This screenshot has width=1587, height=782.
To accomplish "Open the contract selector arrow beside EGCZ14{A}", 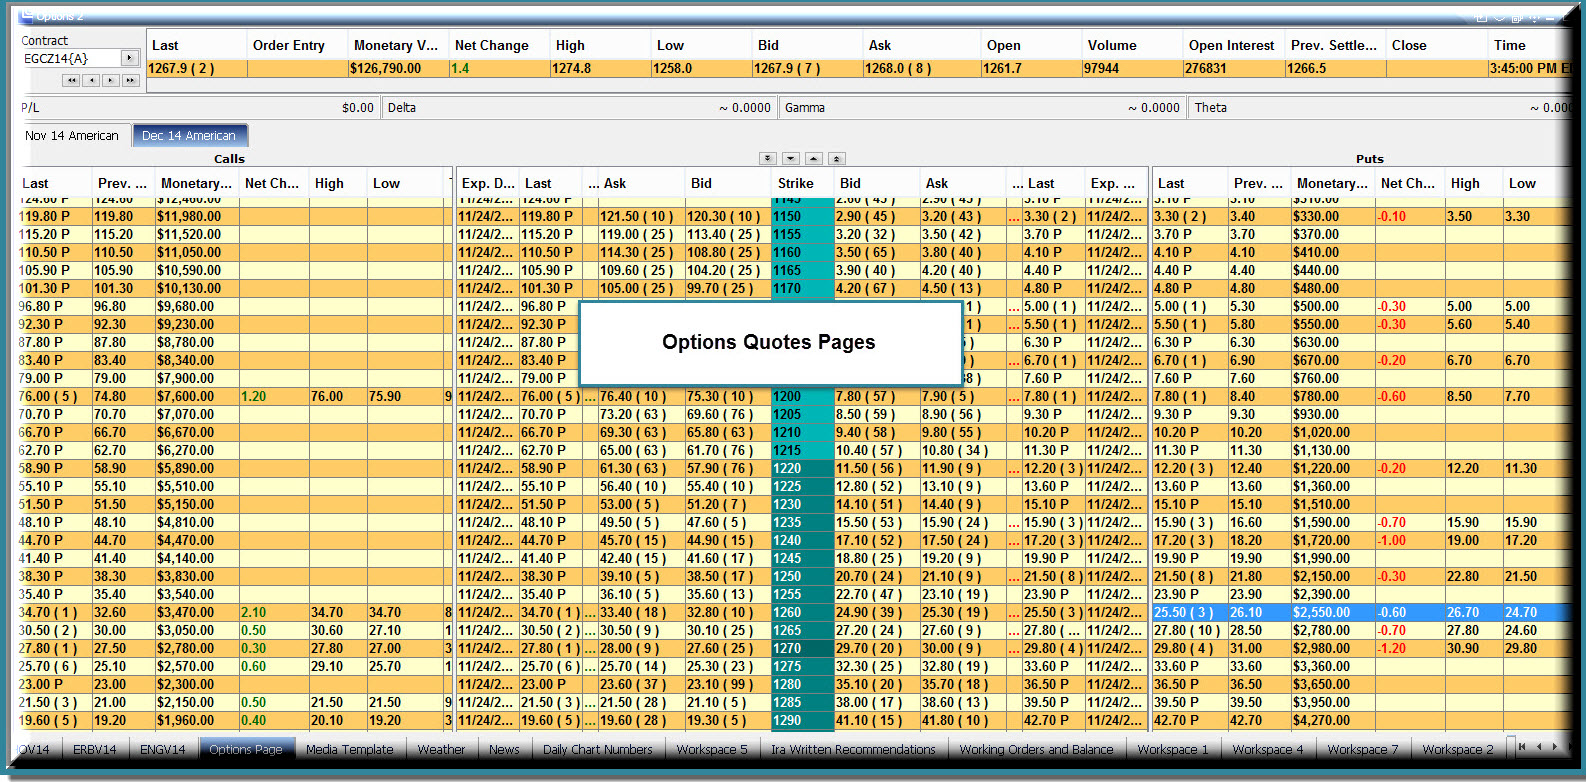I will (129, 58).
